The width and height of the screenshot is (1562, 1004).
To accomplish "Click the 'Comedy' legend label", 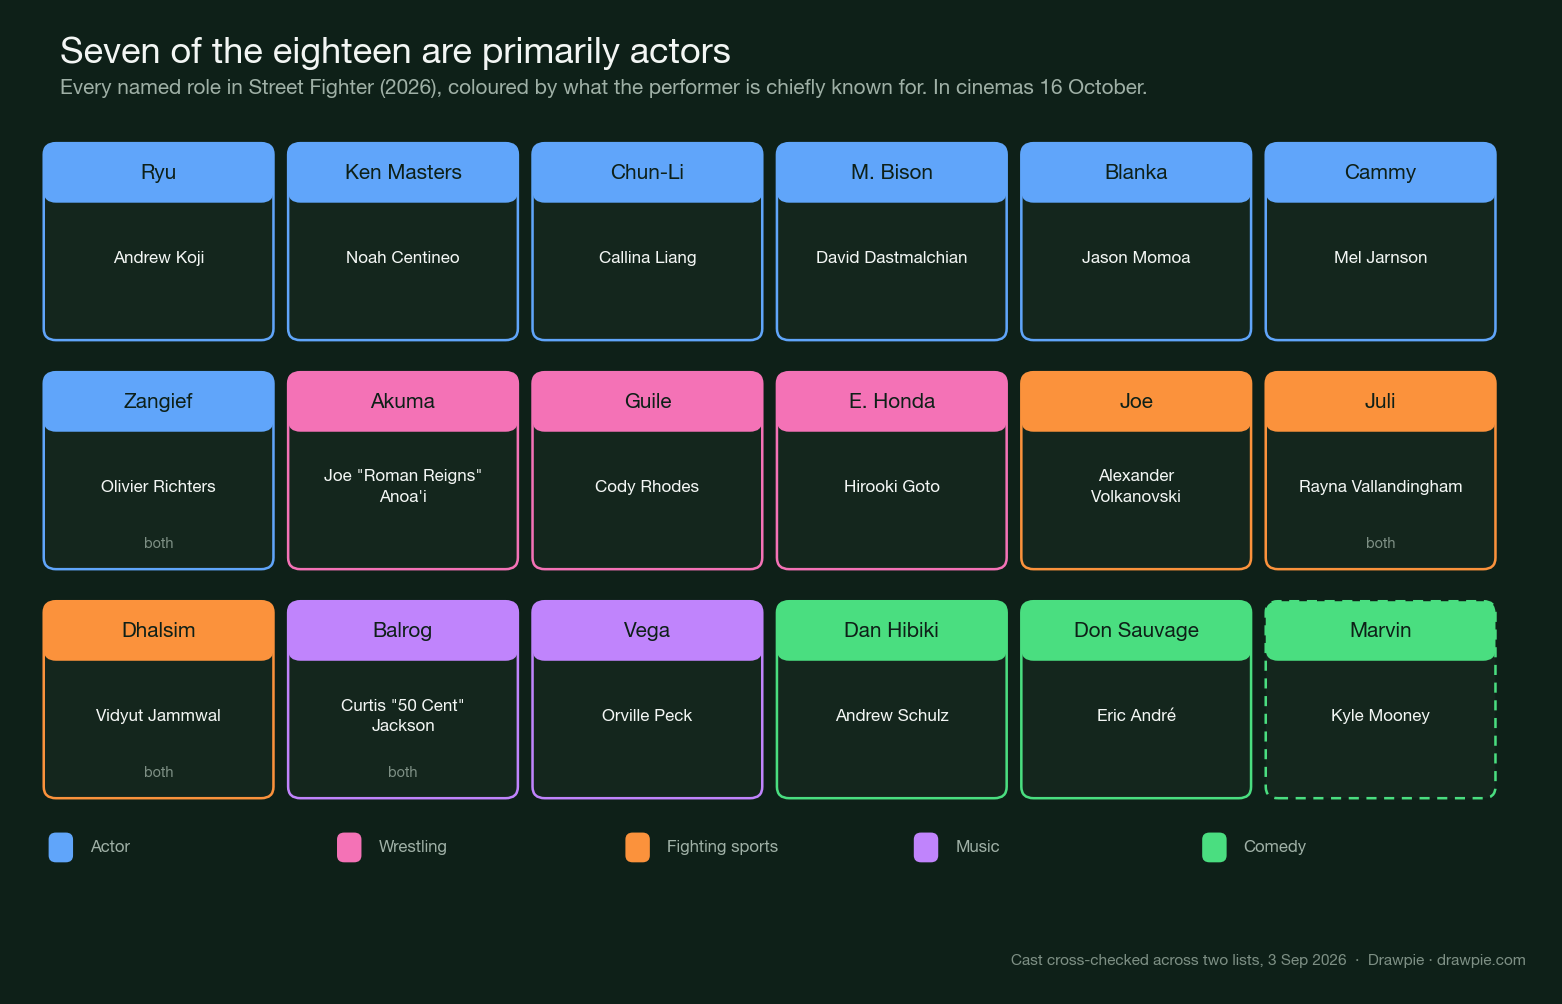I will (x=1274, y=847).
